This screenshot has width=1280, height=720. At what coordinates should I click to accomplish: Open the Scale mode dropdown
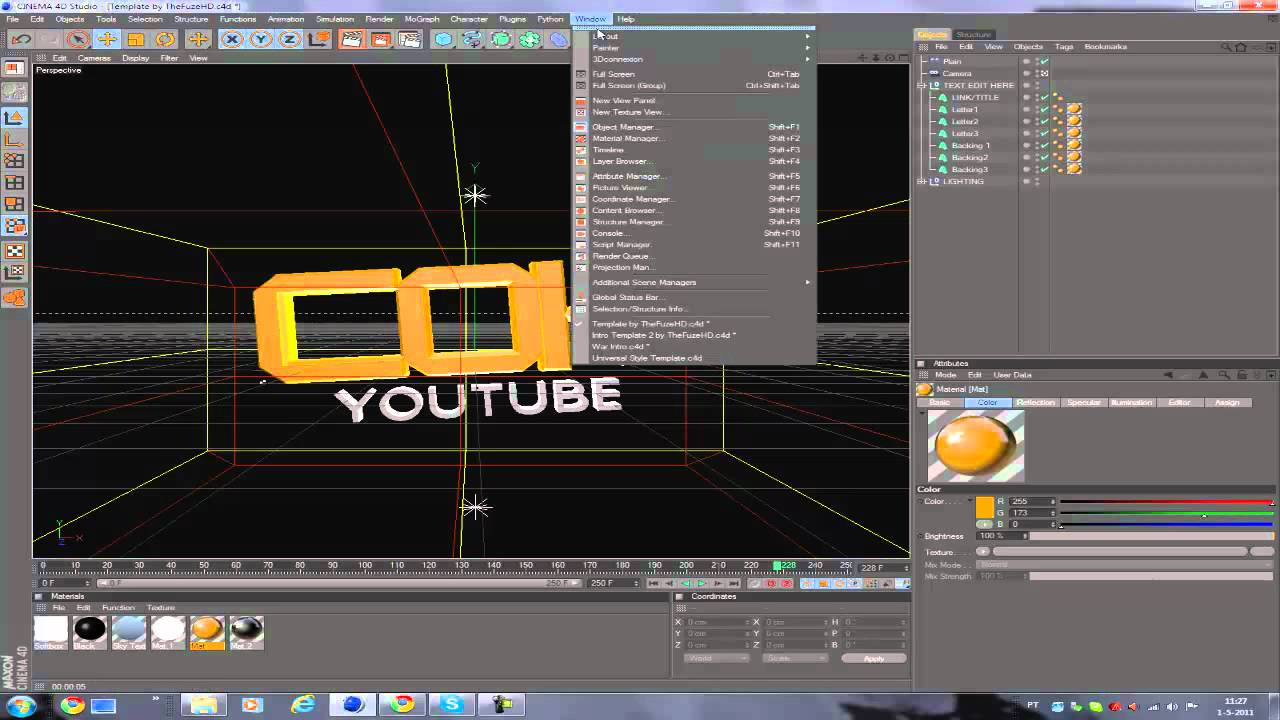pyautogui.click(x=794, y=658)
